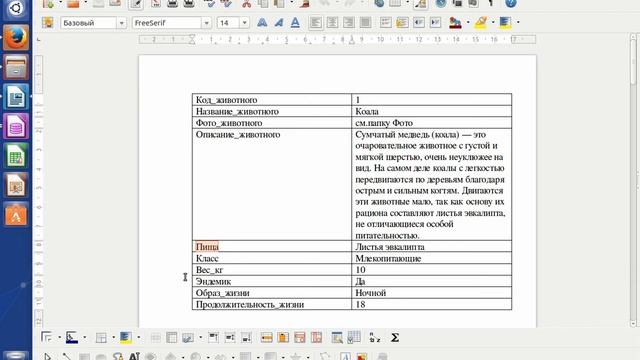The width and height of the screenshot is (640, 360).
Task: Open highlighting color dropdown arrow
Action: [493, 22]
